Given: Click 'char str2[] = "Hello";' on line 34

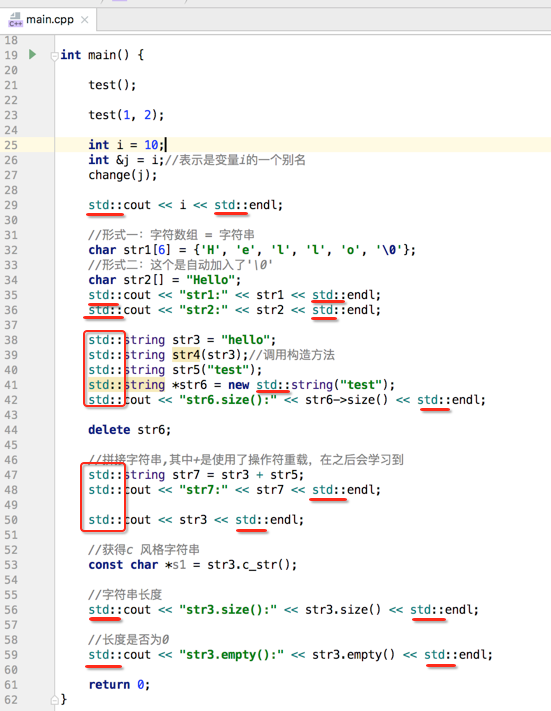Looking at the screenshot, I should (165, 280).
